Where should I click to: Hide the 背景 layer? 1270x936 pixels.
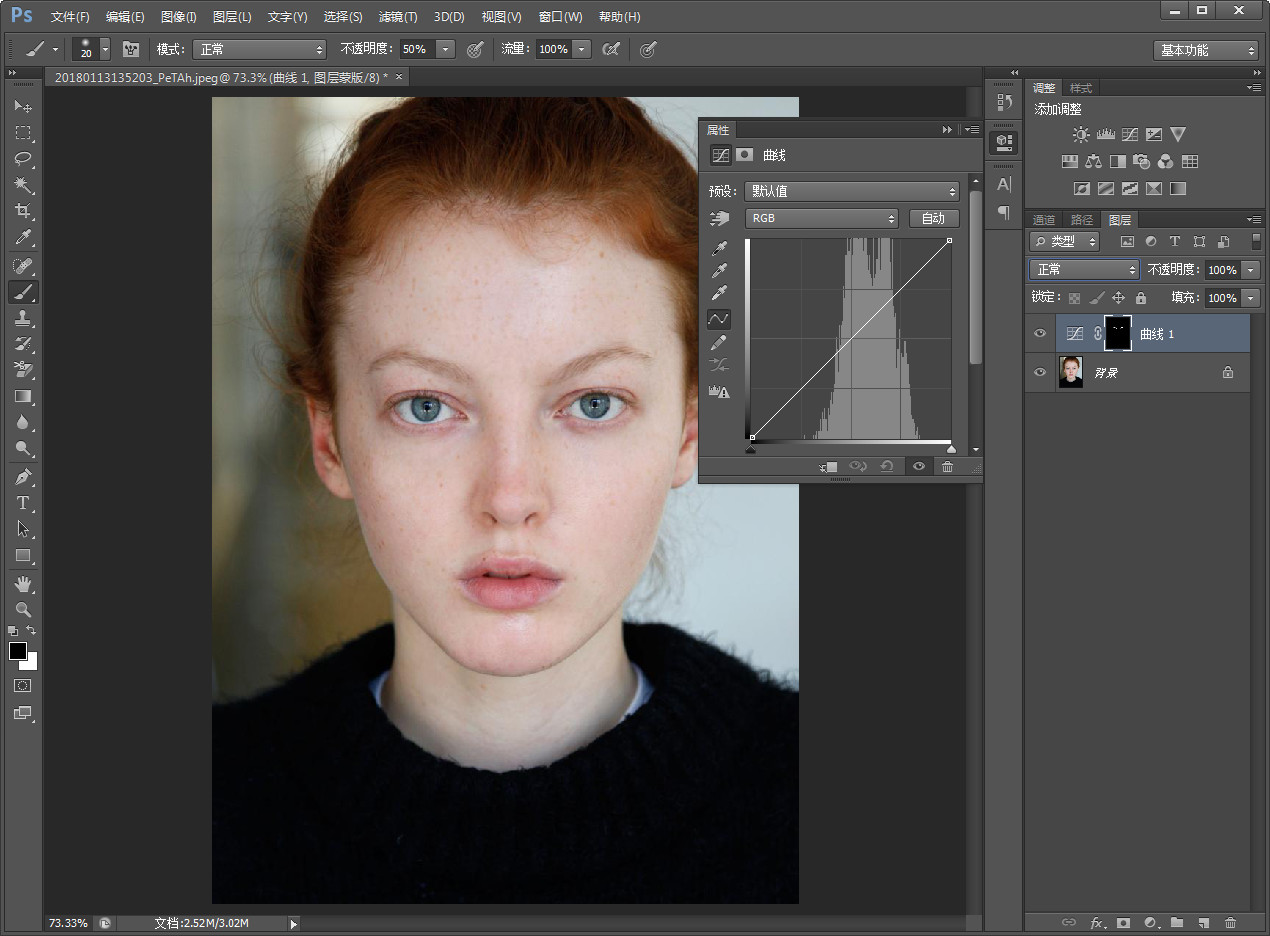(1040, 372)
